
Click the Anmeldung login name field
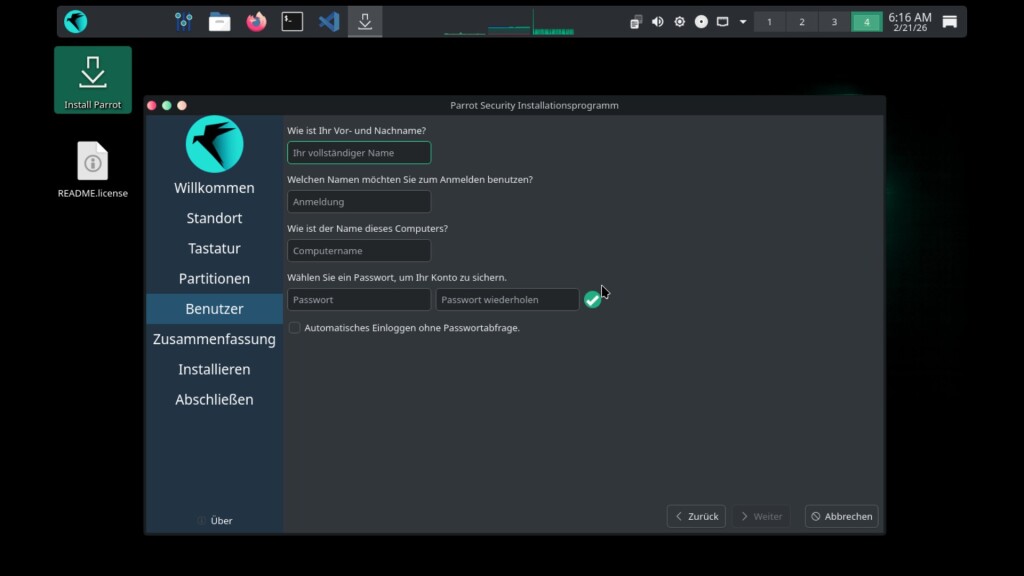click(359, 202)
